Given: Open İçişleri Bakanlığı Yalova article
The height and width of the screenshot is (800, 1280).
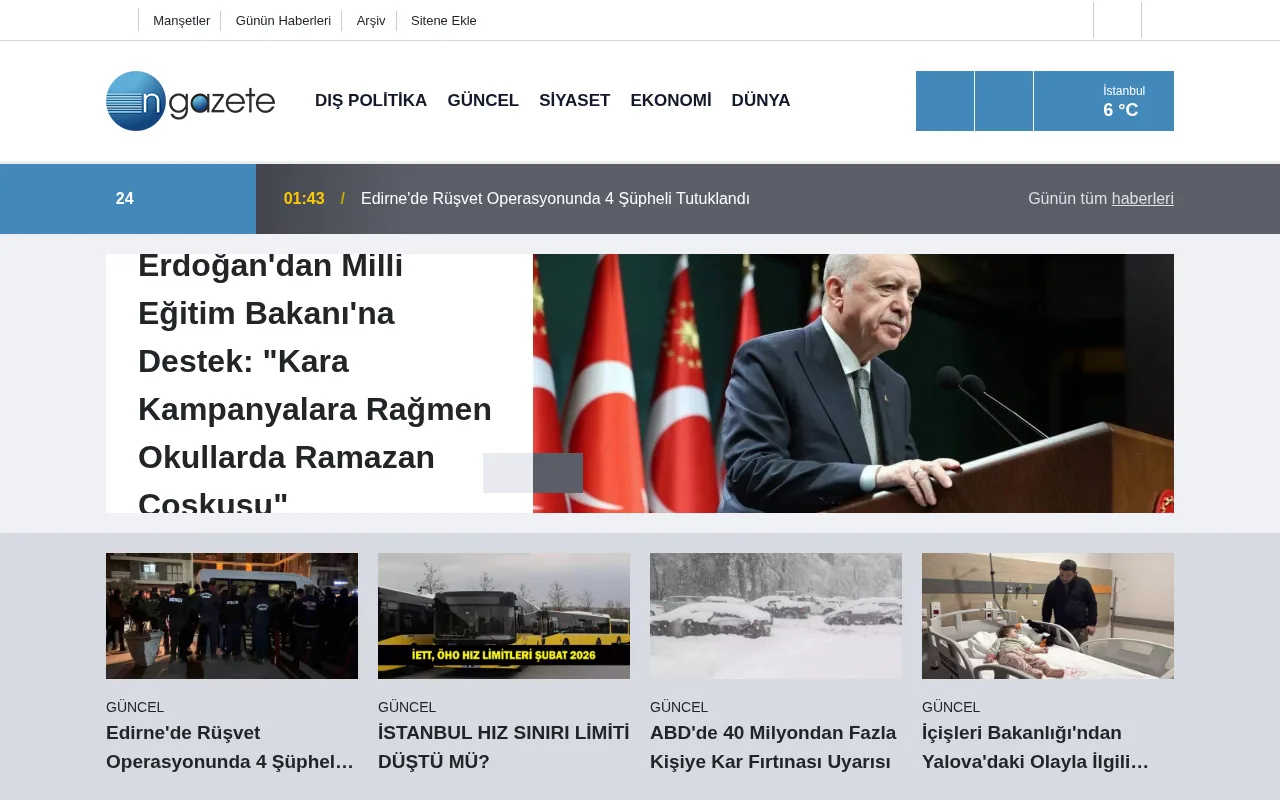Looking at the screenshot, I should tap(1035, 746).
